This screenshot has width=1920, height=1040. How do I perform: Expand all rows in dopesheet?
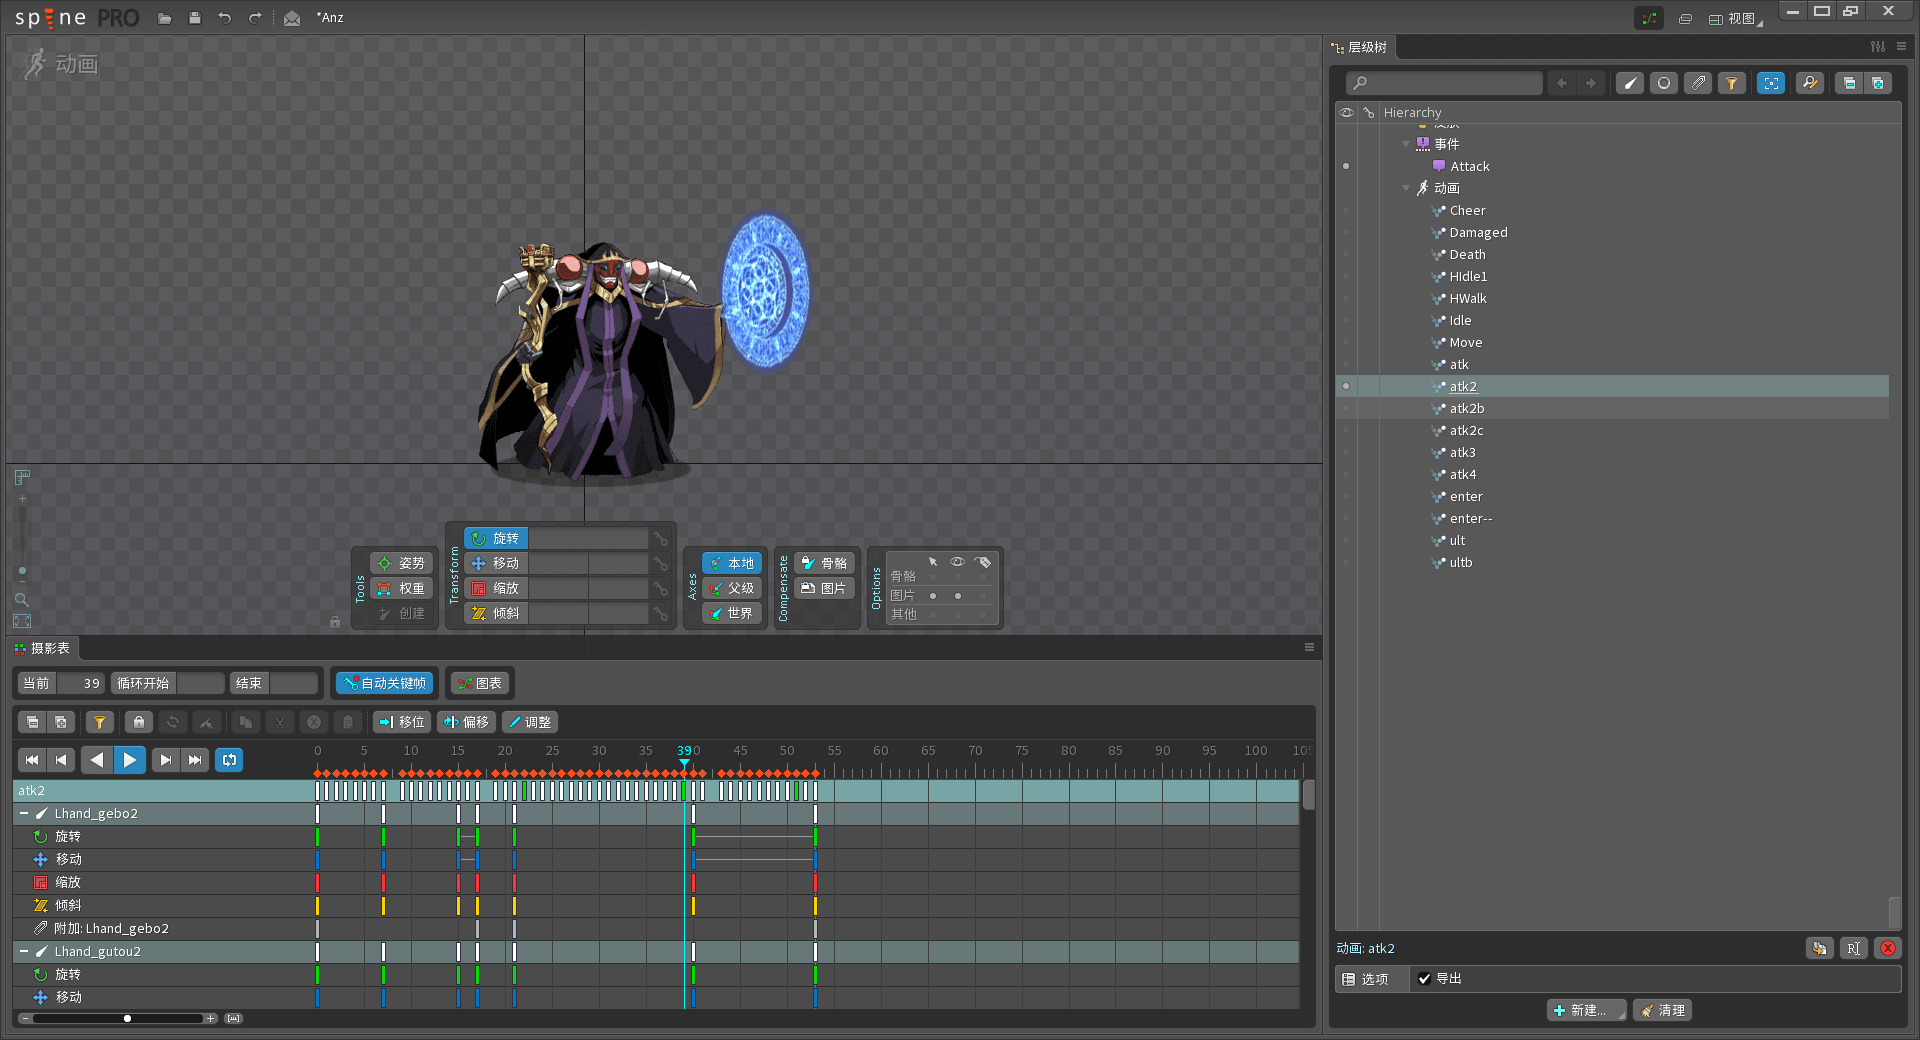click(61, 722)
